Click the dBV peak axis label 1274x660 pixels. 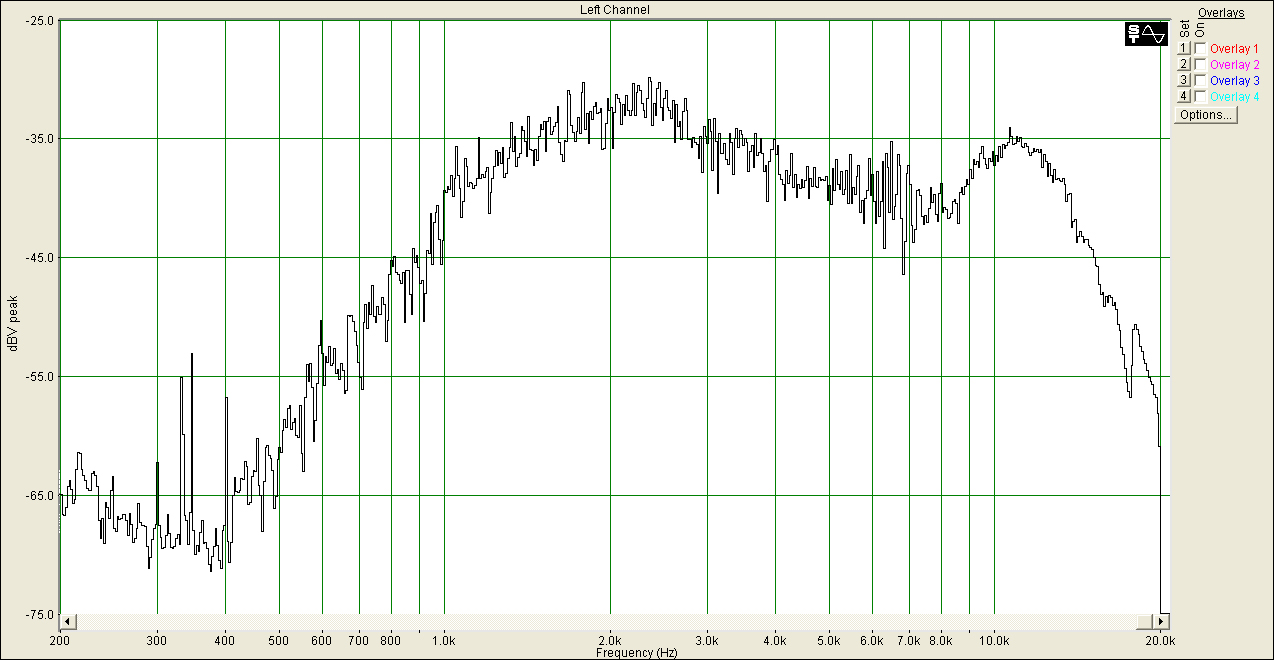[x=13, y=323]
